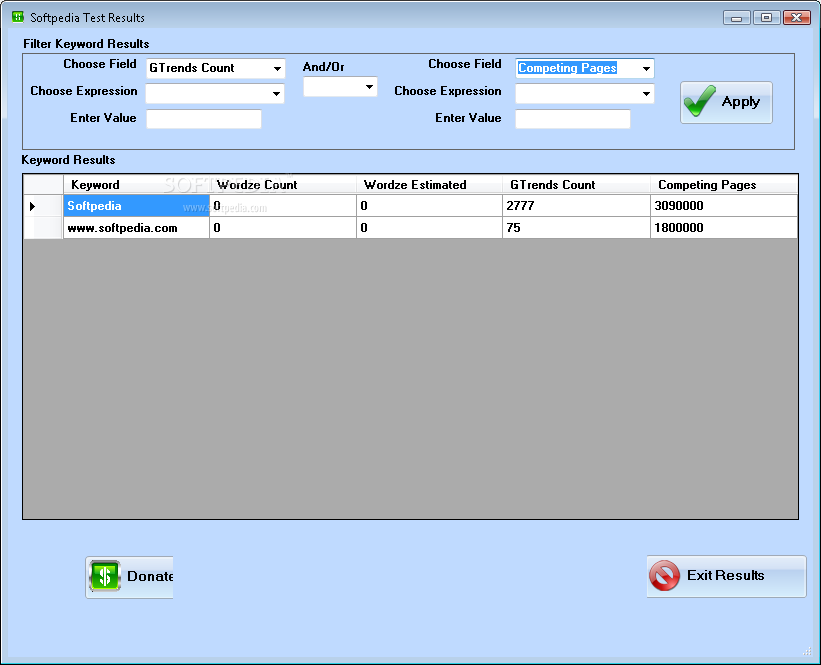This screenshot has height=665, width=821.
Task: Click the right Enter Value input field
Action: point(573,119)
